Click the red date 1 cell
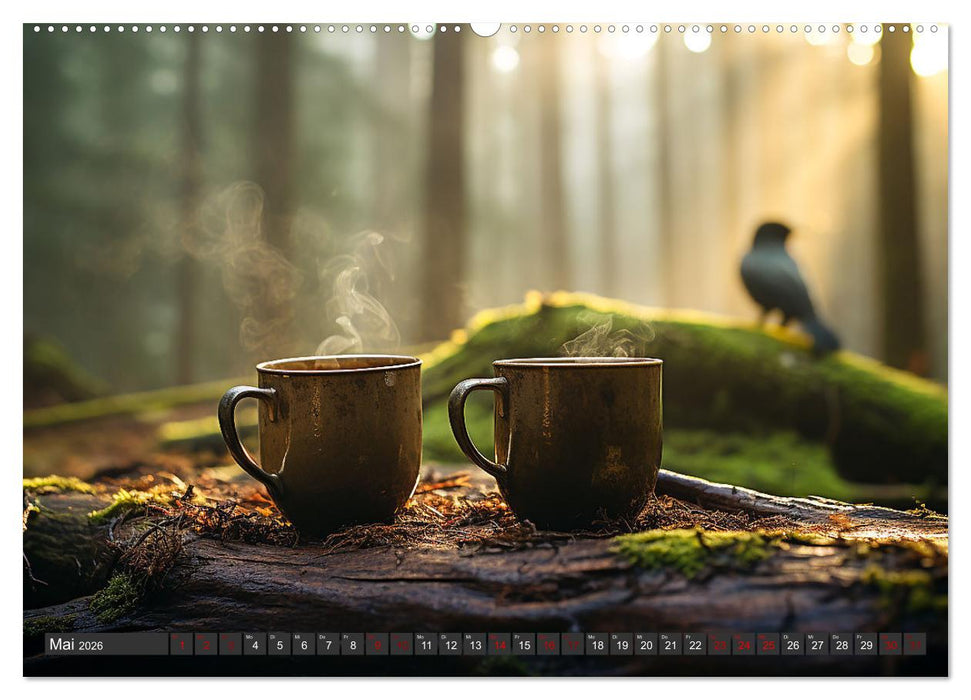 click(x=182, y=644)
